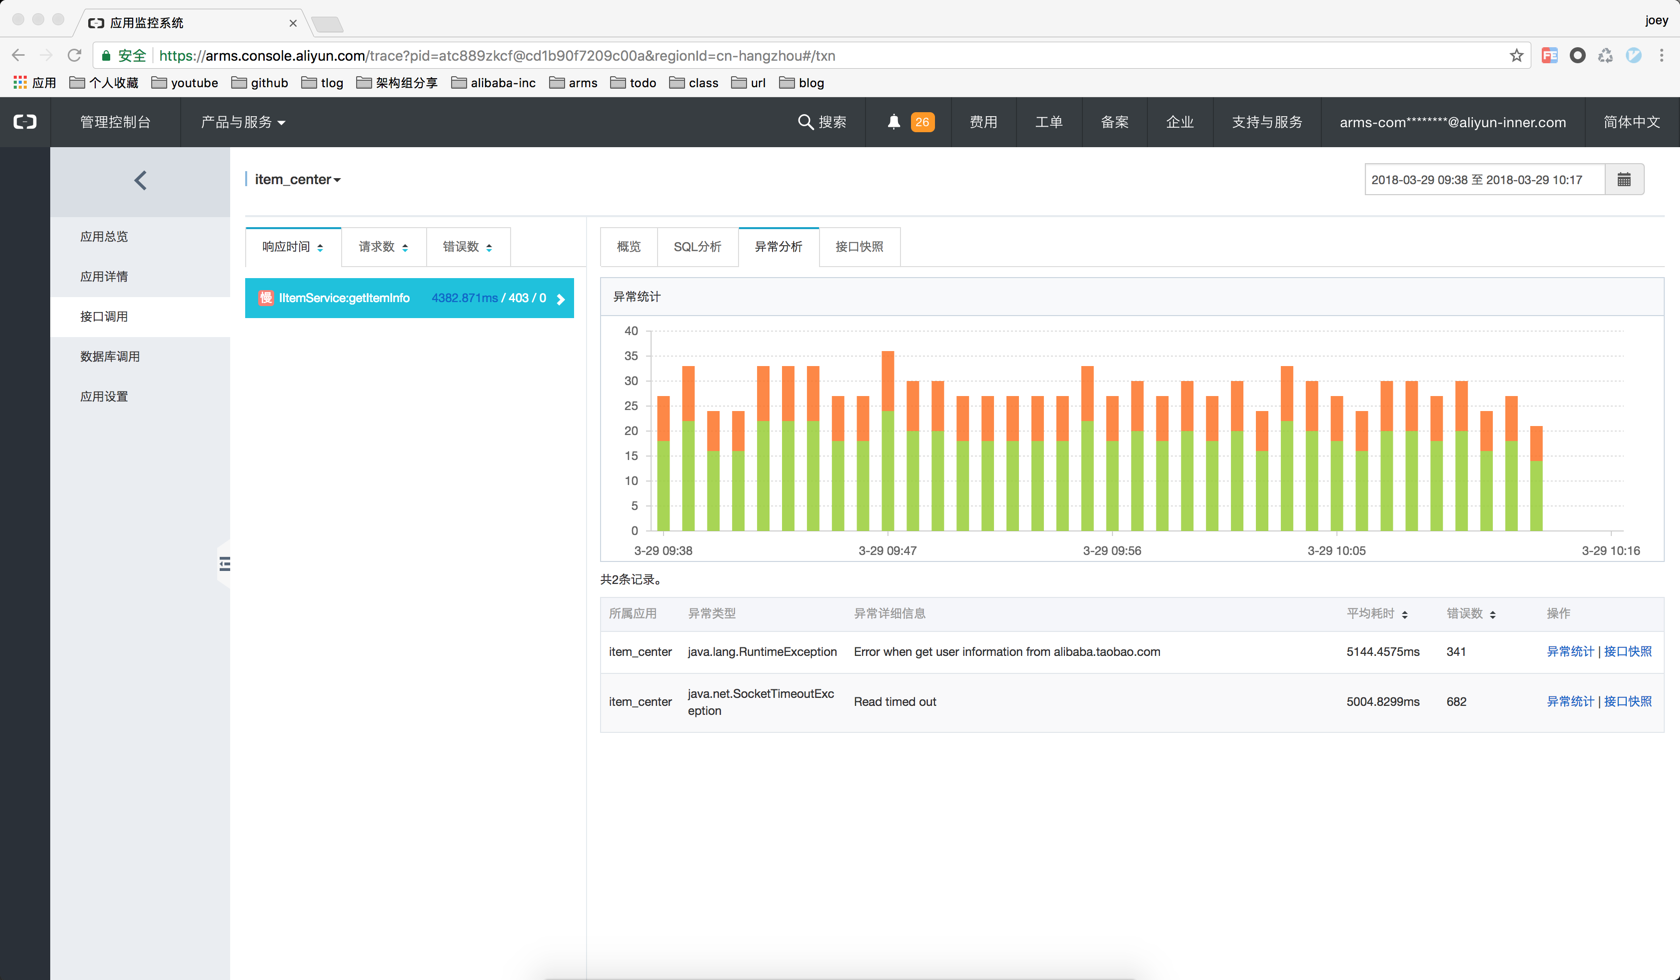
Task: Open Chrome three-dot menu
Action: point(1662,56)
